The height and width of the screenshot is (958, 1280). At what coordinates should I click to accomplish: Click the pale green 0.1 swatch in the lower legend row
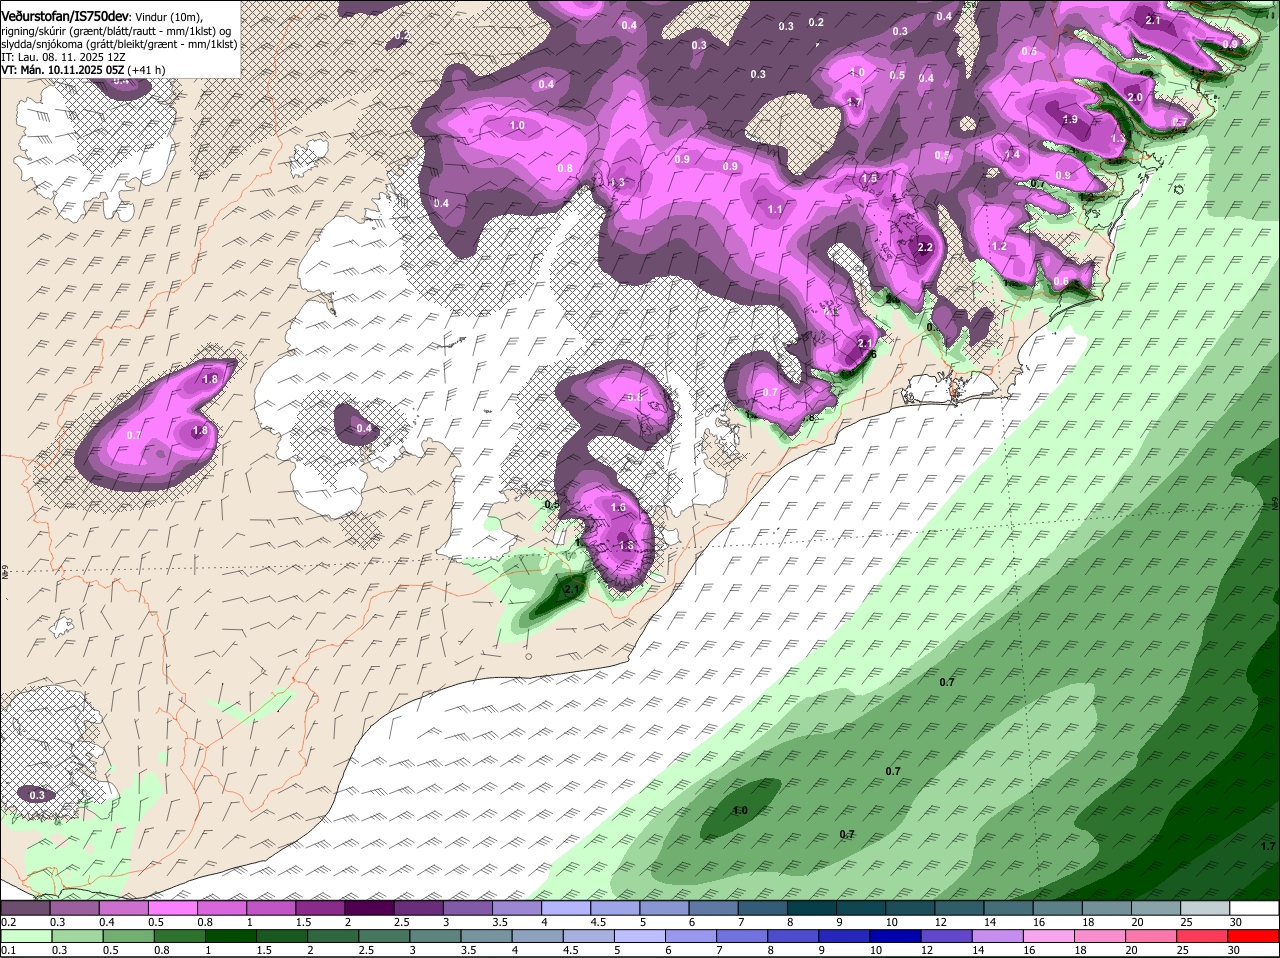25,936
